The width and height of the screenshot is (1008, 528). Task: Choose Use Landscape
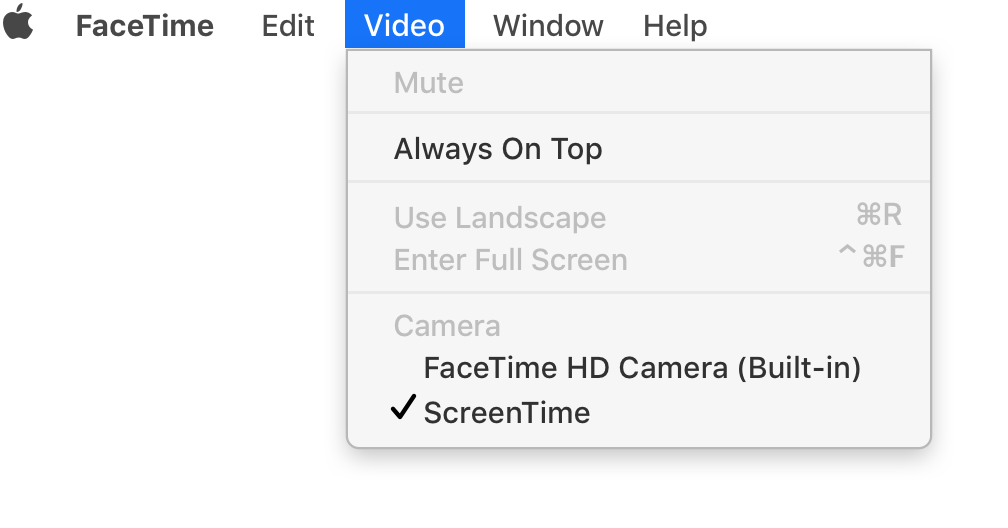coord(500,217)
